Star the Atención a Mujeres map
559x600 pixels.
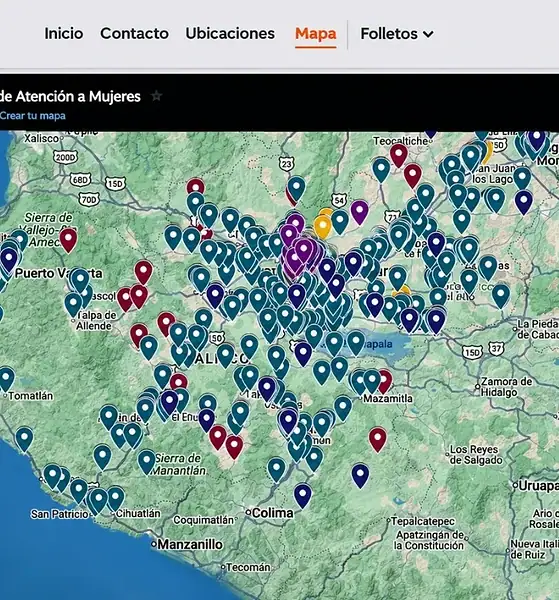[x=156, y=96]
